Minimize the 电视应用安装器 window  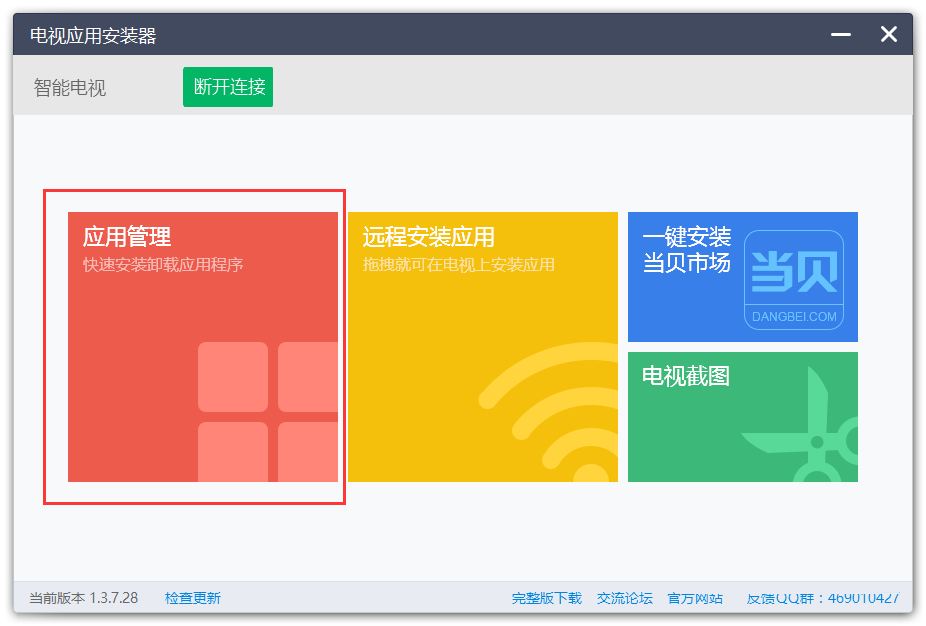click(x=841, y=35)
